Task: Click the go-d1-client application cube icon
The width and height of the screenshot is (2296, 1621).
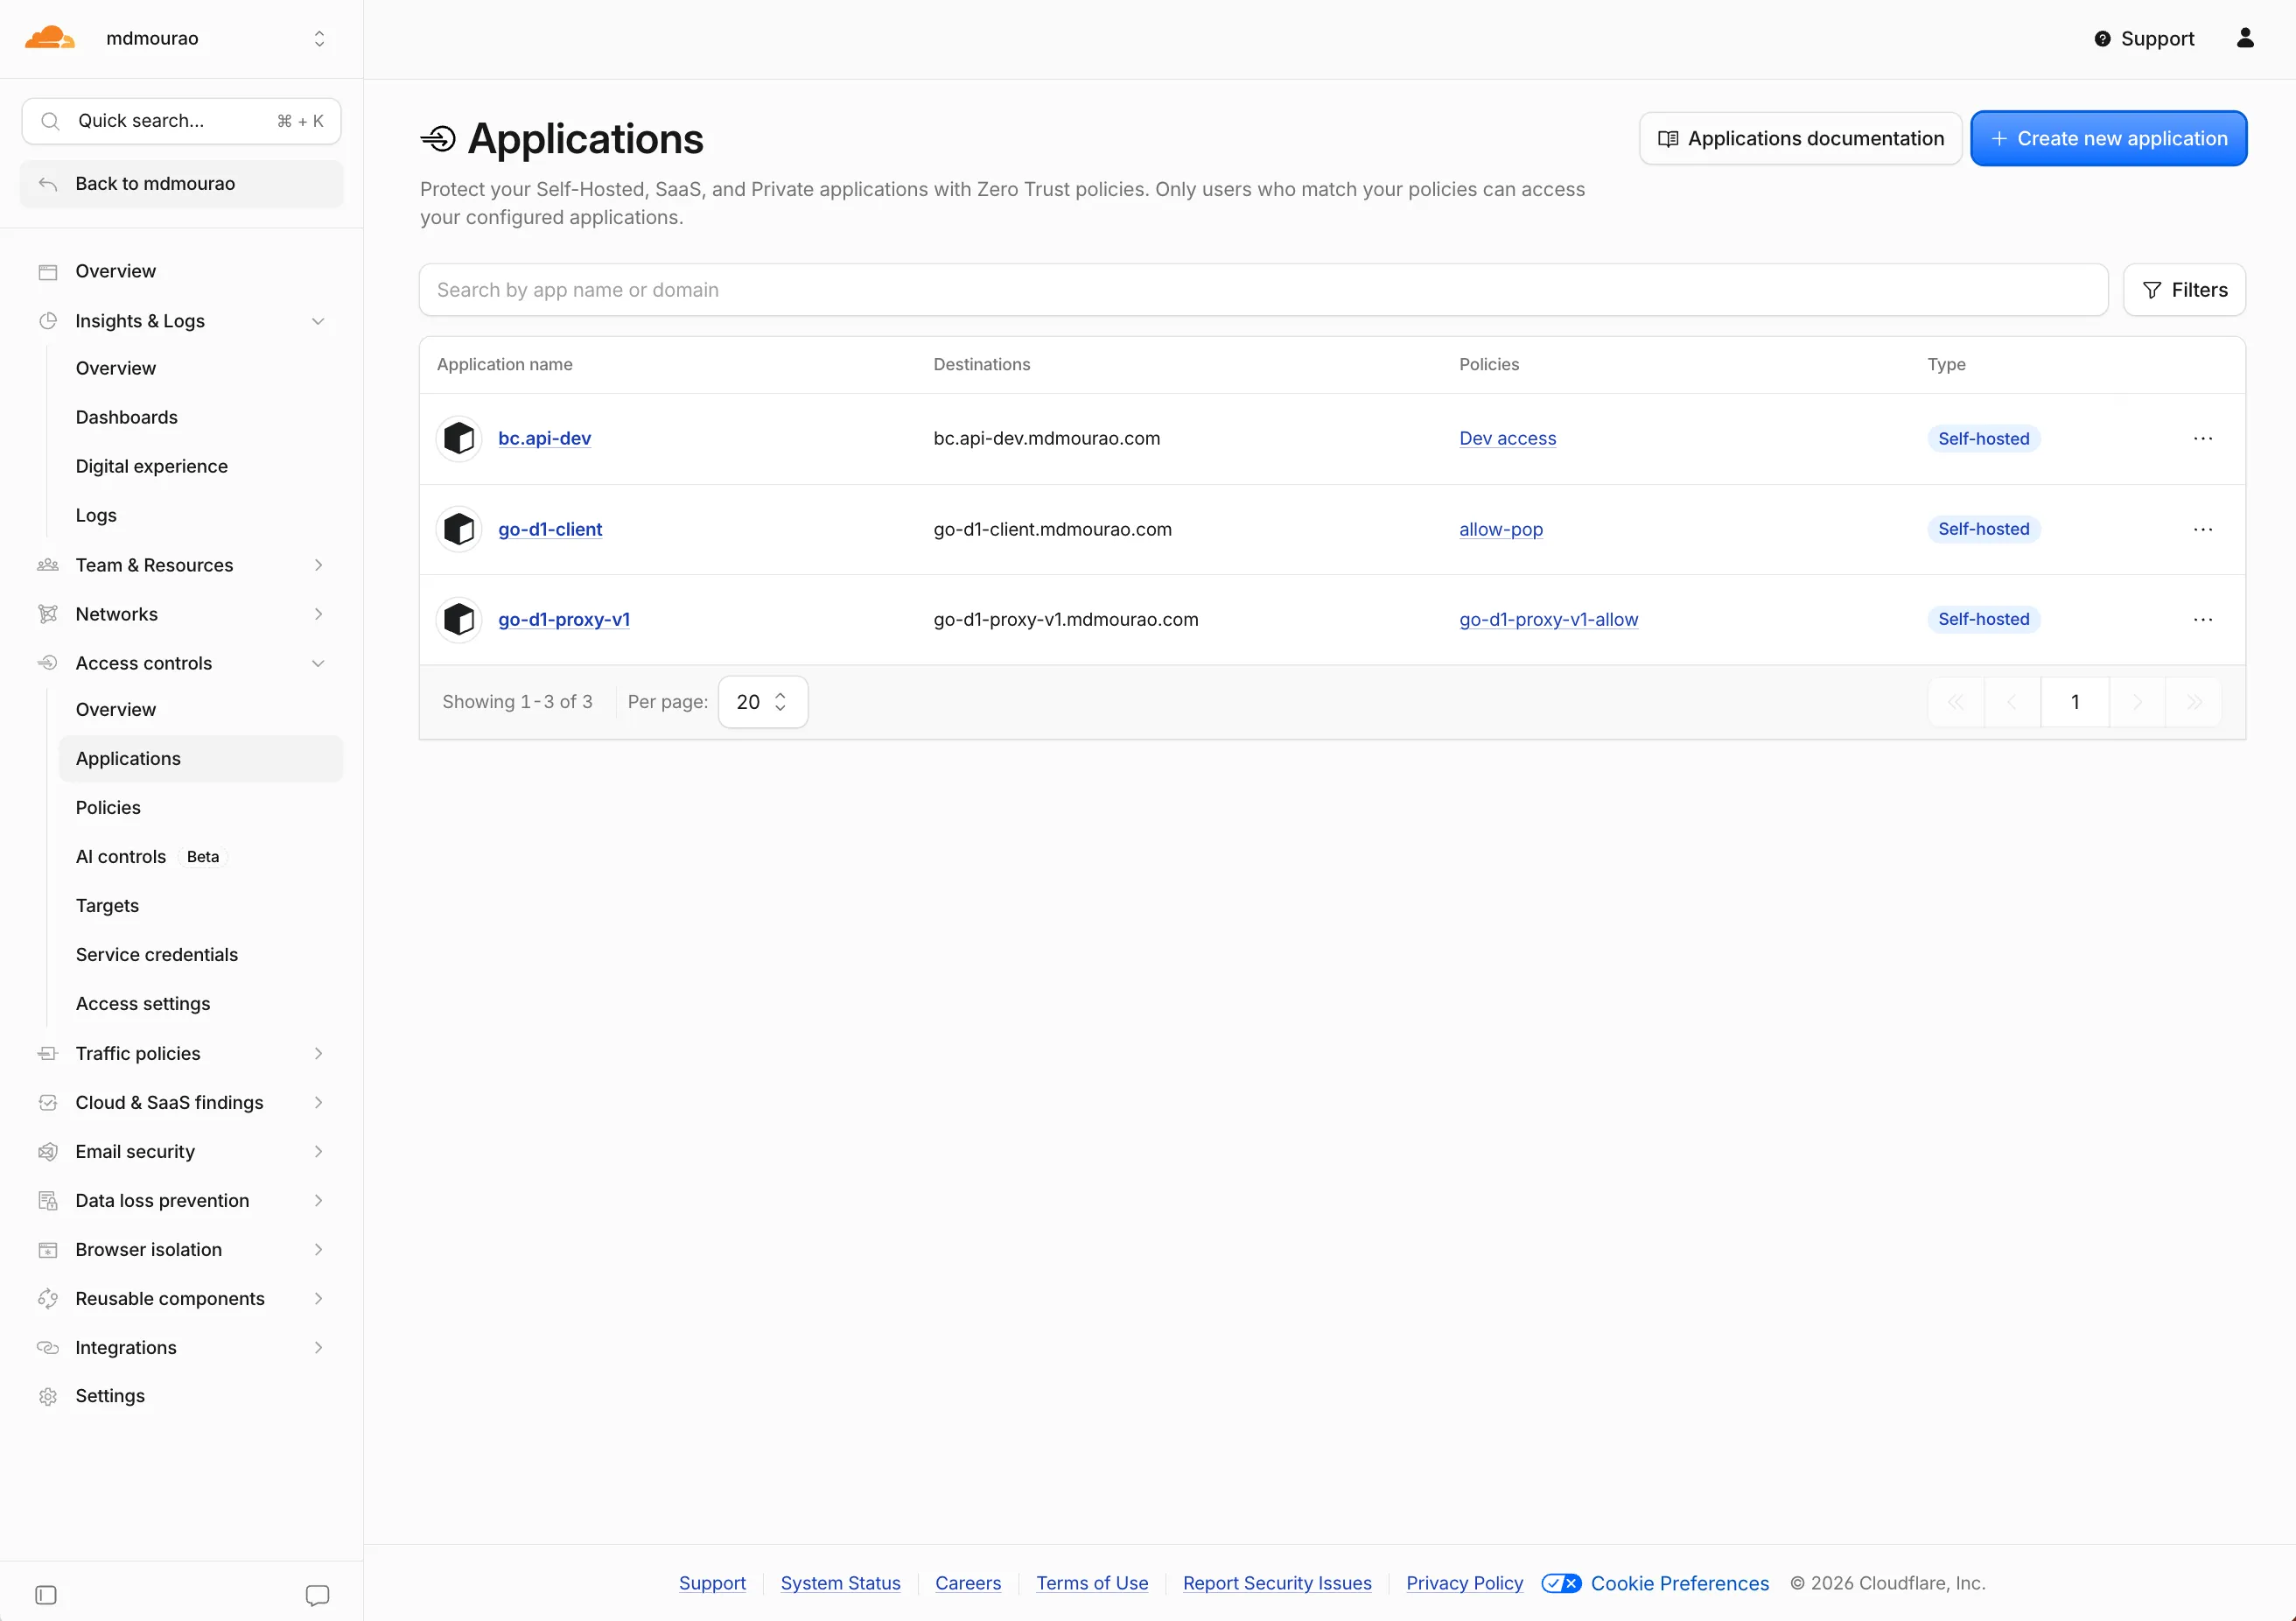Action: click(459, 529)
